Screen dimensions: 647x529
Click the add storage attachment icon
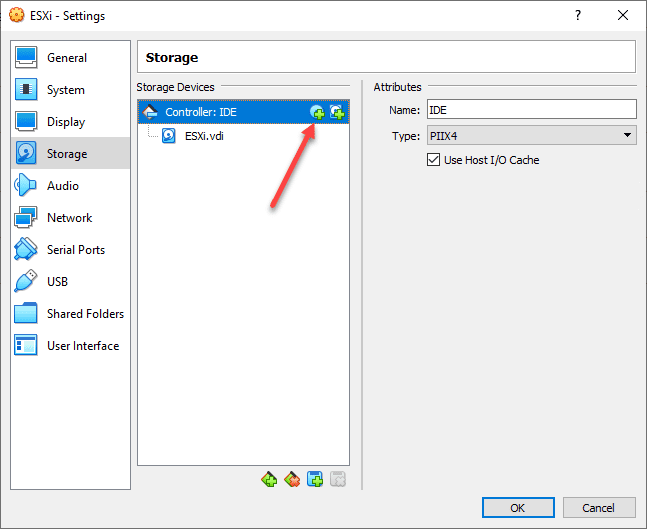315,479
